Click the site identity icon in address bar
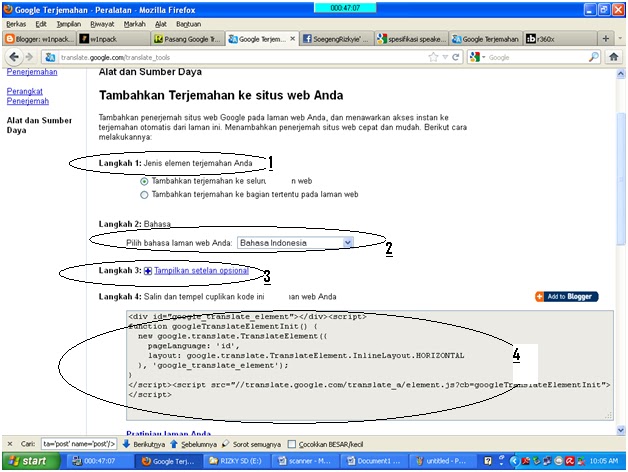 point(50,57)
